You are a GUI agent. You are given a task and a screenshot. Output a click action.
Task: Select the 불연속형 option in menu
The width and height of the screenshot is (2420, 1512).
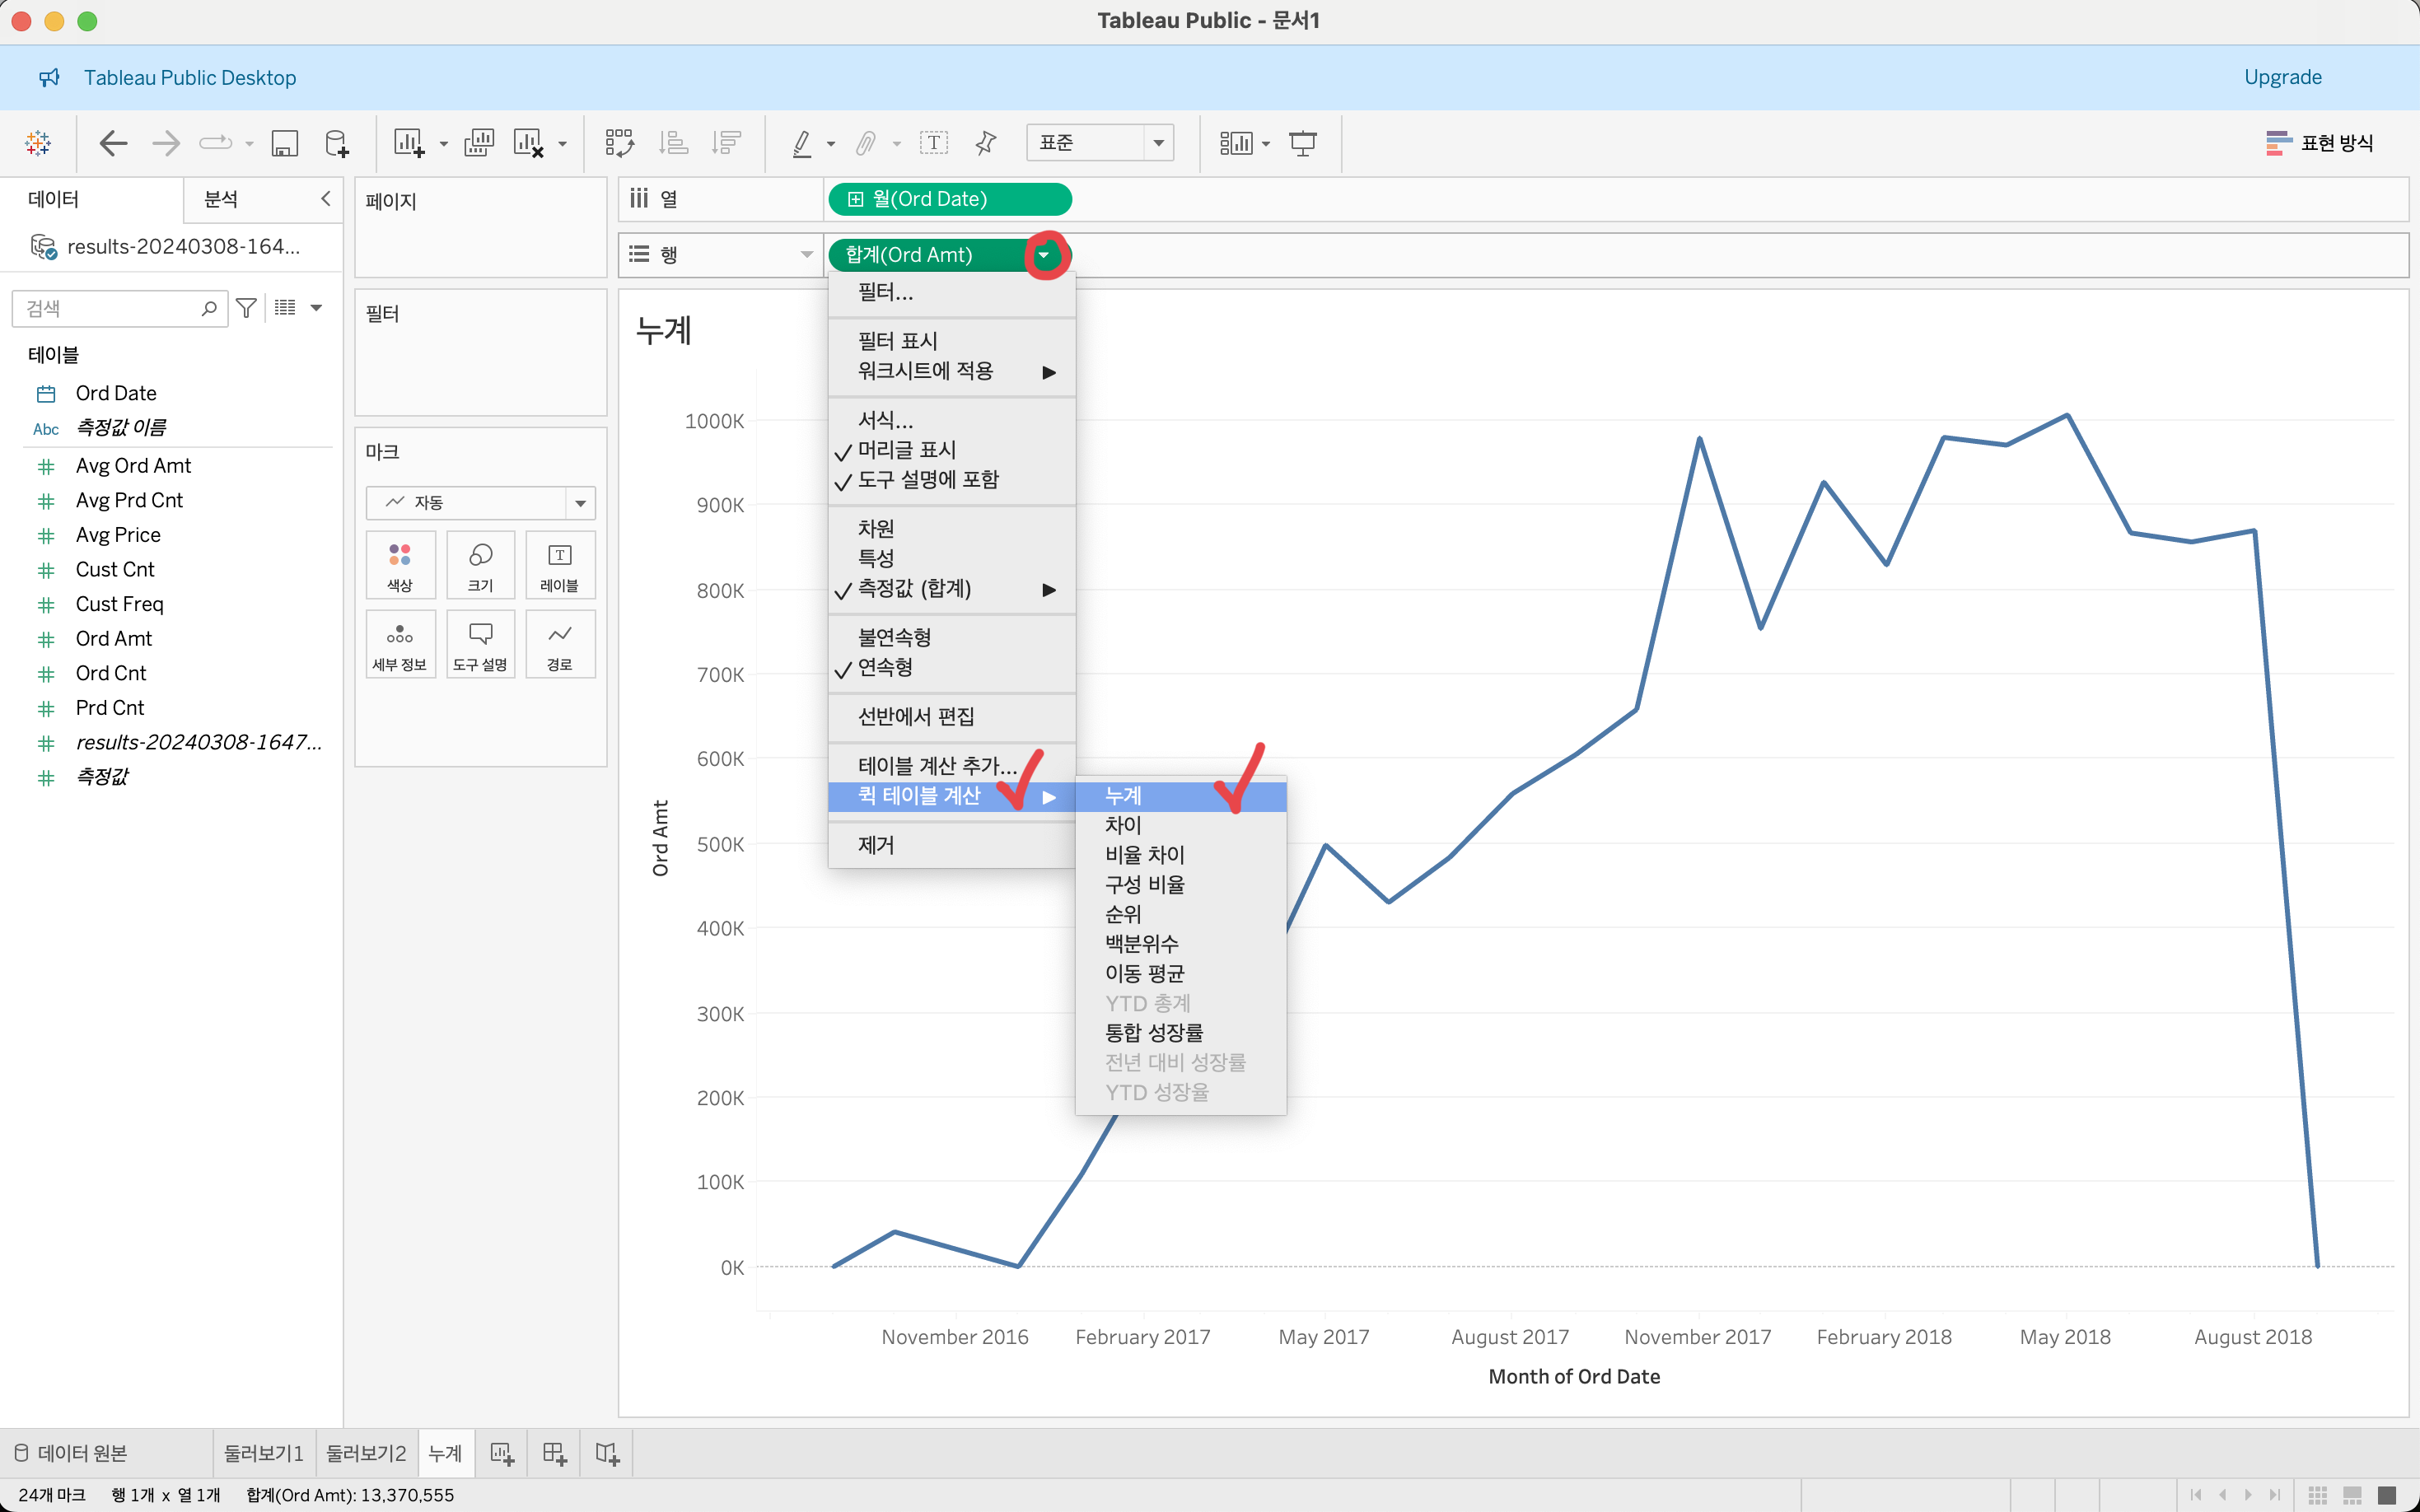894,637
